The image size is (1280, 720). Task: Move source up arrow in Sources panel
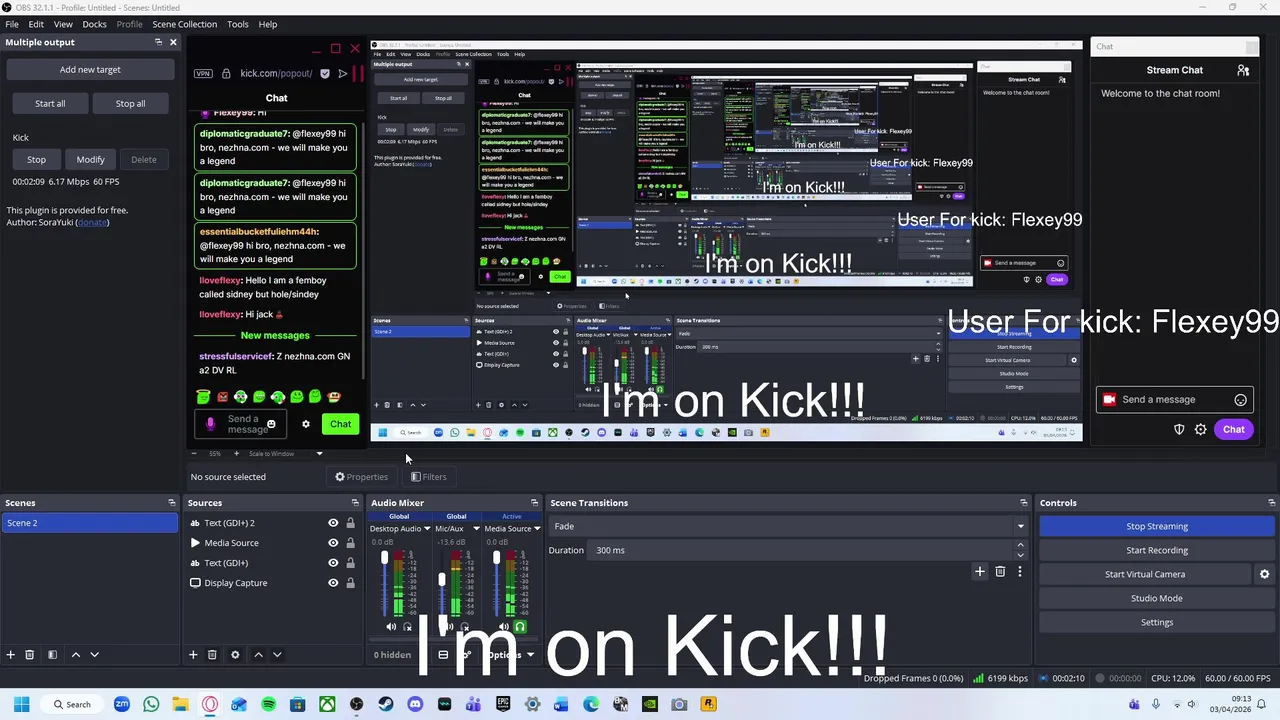click(x=258, y=655)
